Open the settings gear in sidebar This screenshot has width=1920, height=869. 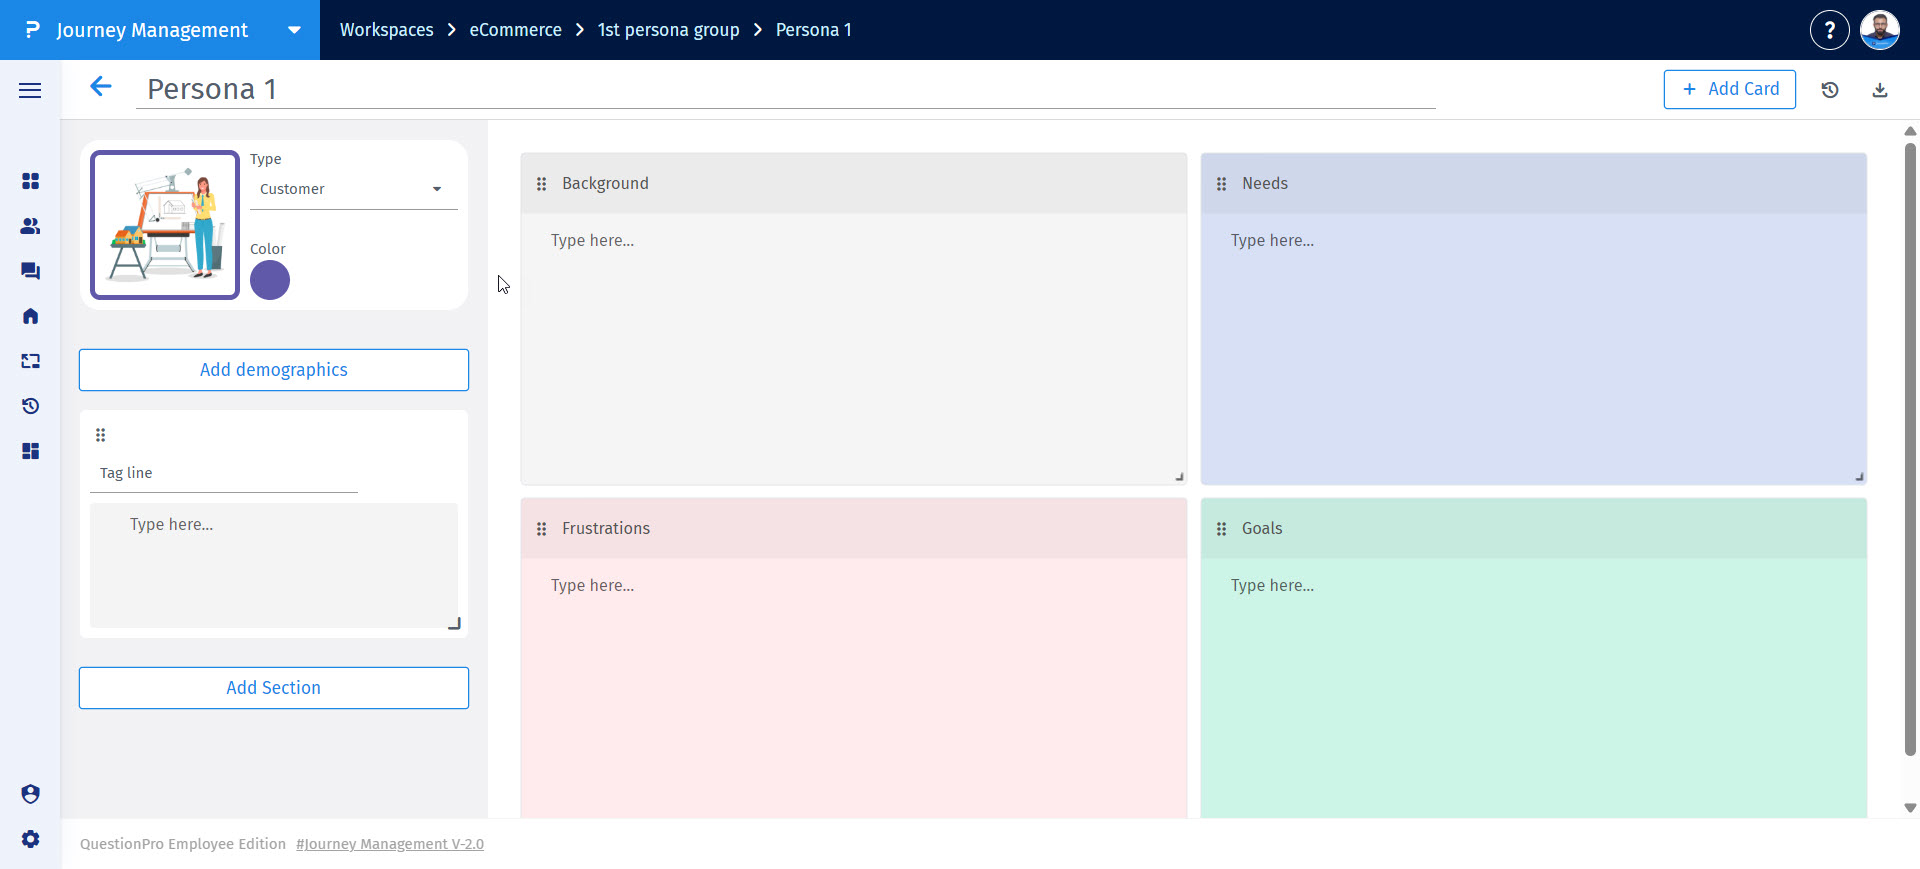click(31, 839)
